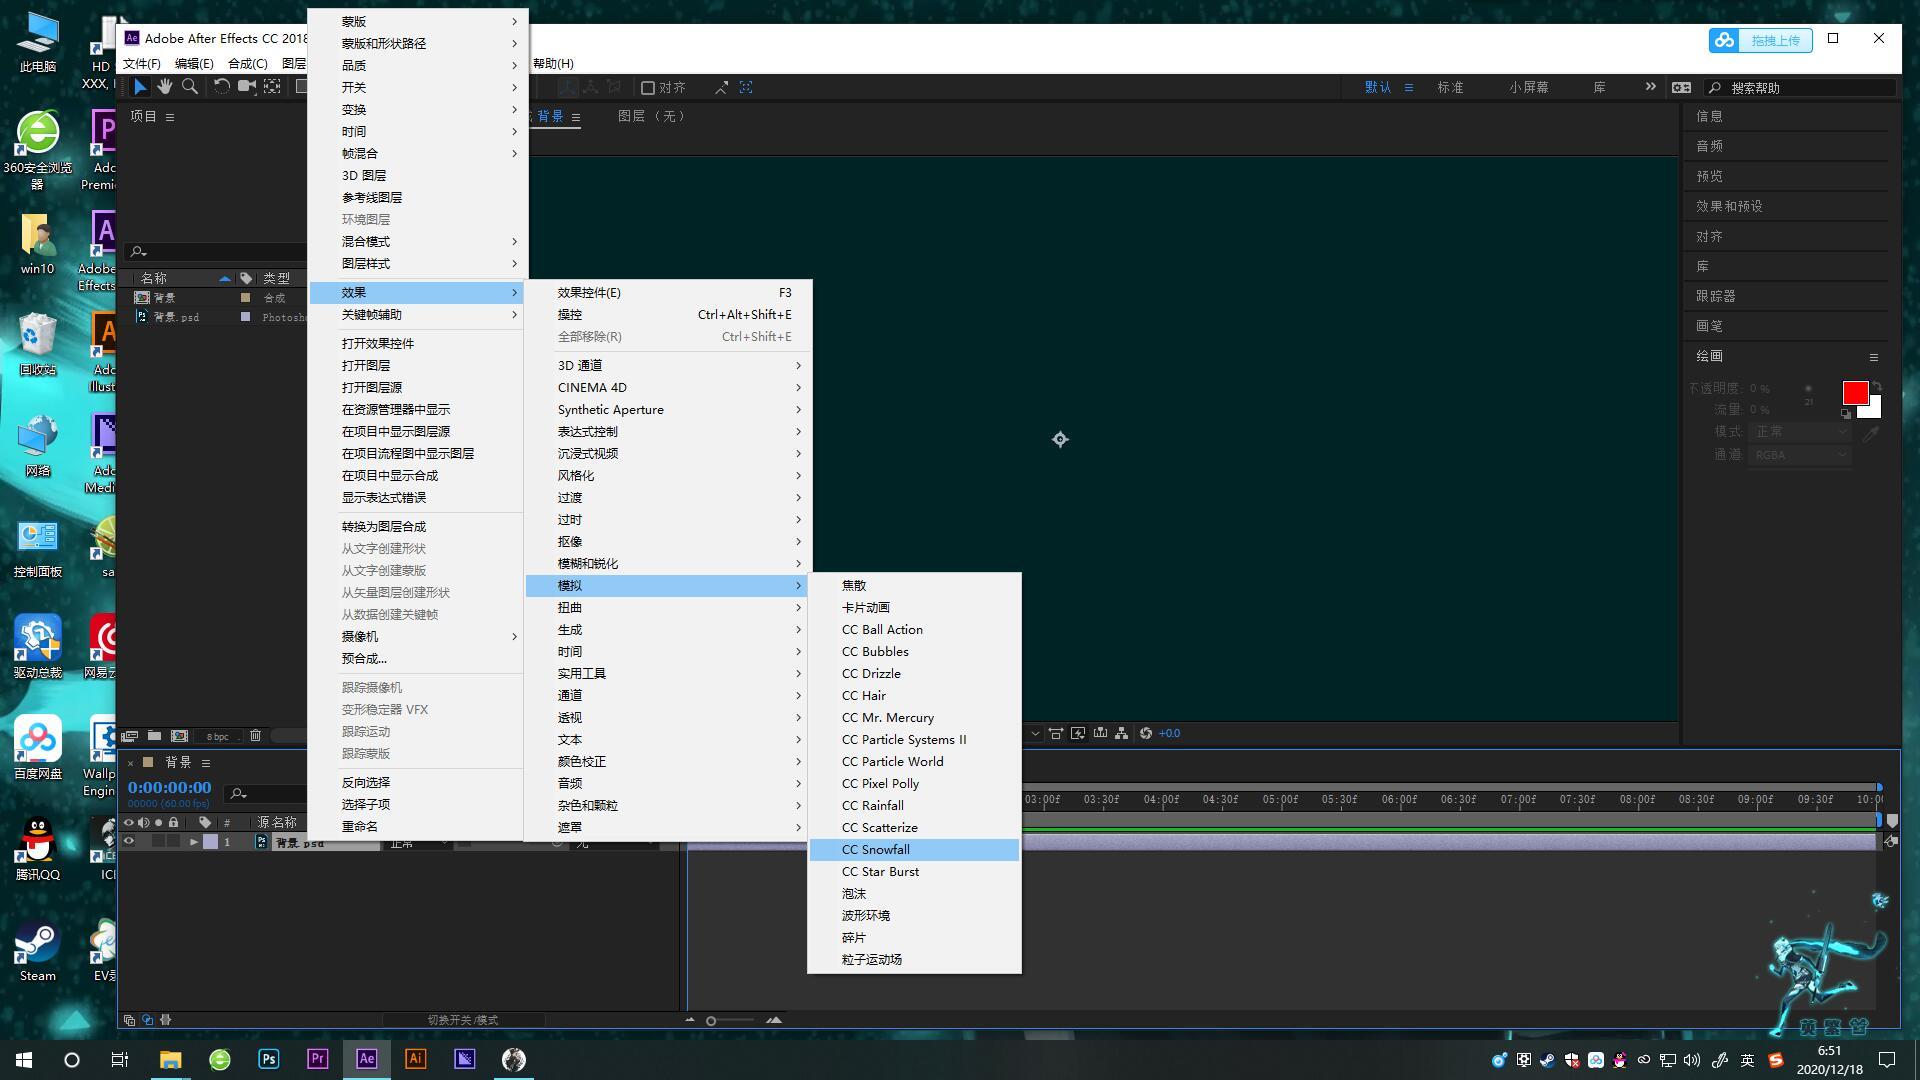Click the delete trash icon in project panel
The image size is (1920, 1080).
[x=255, y=735]
